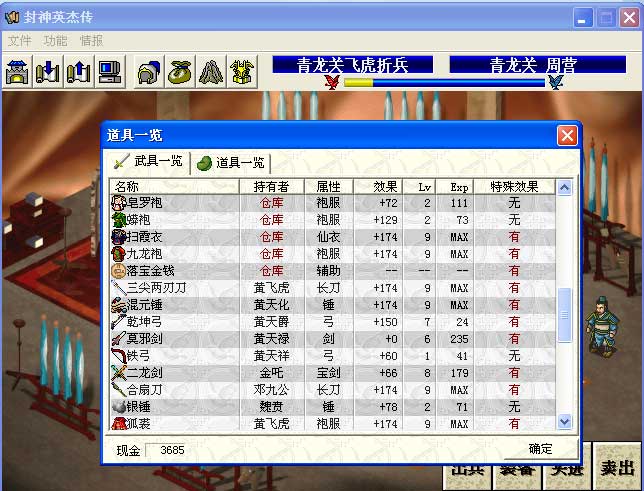Click the 混元锤 hammer icon
Viewport: 644px width, 491px height.
point(118,305)
